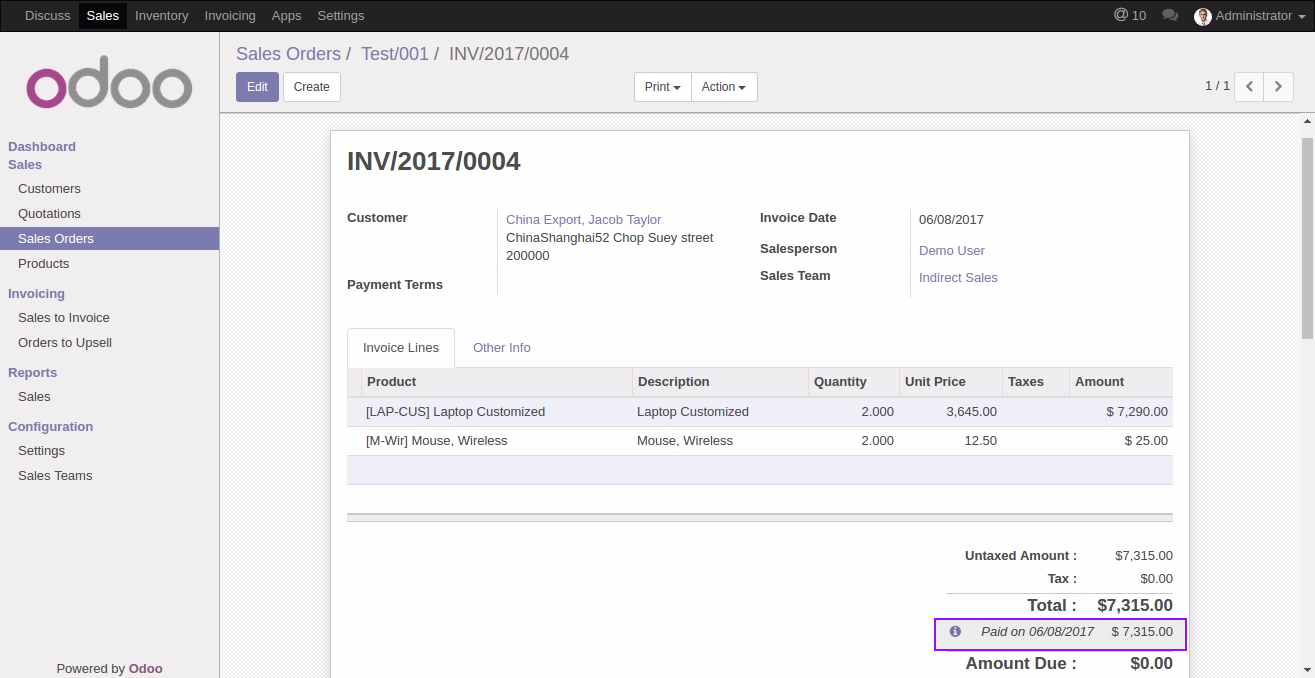Open the Discuss menu
The image size is (1315, 678).
pos(48,16)
